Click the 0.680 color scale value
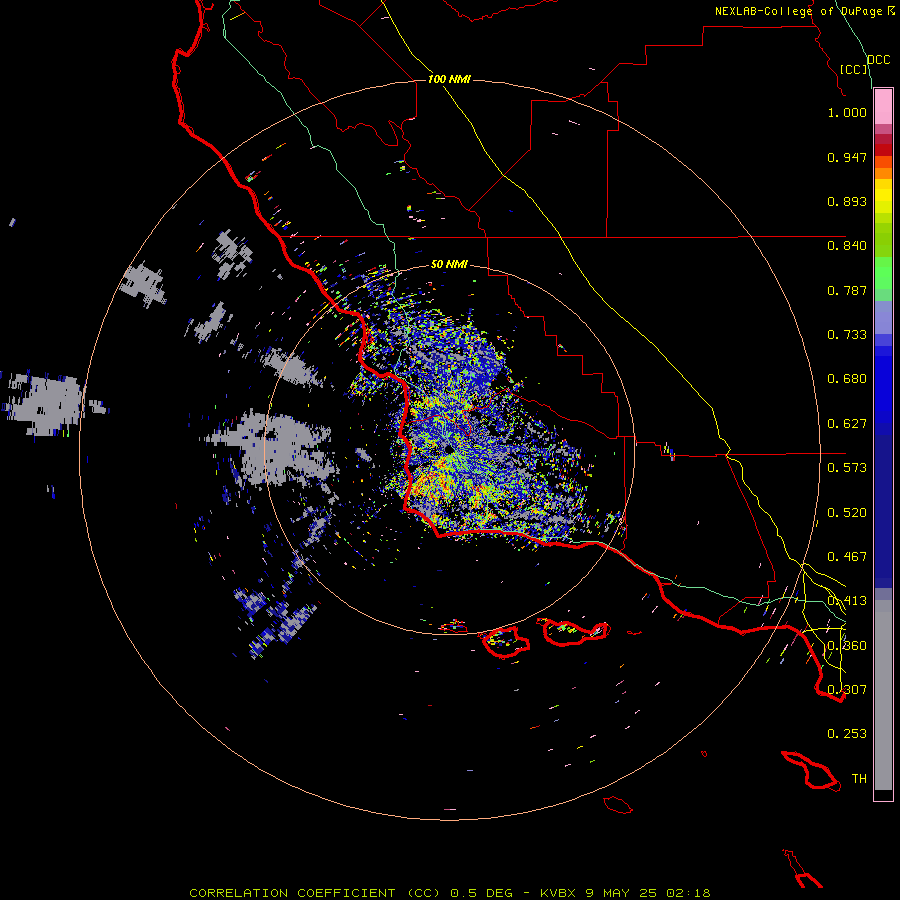 pos(847,379)
